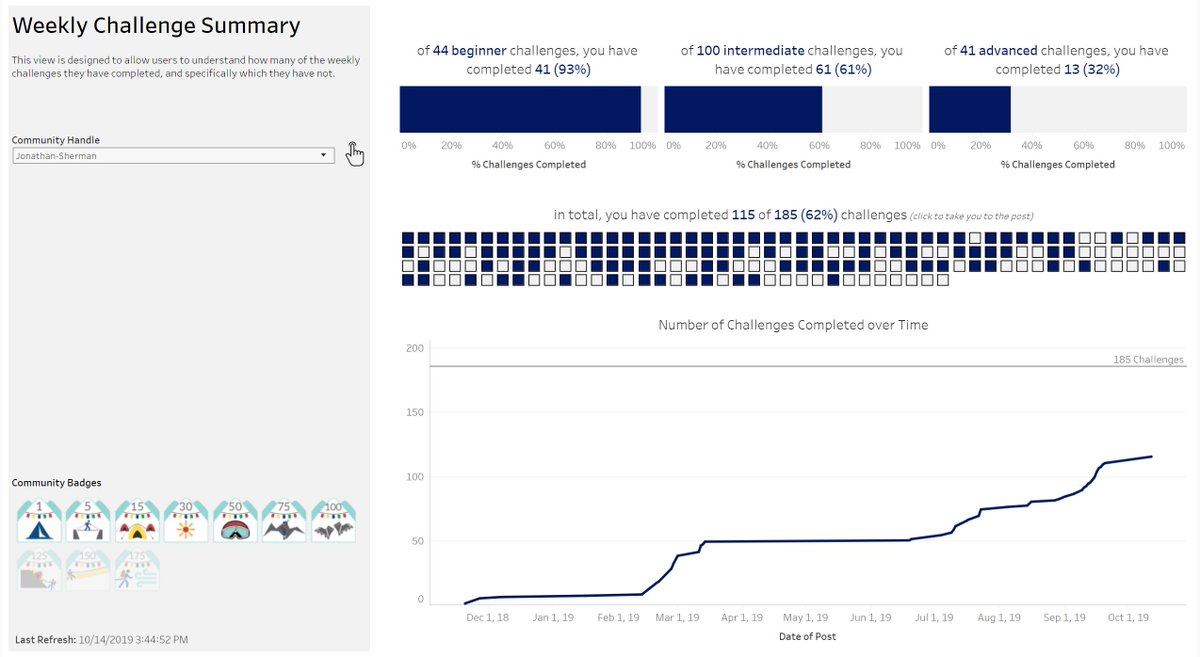
Task: Click the faded 175-challenge hiker badge
Action: tap(136, 570)
